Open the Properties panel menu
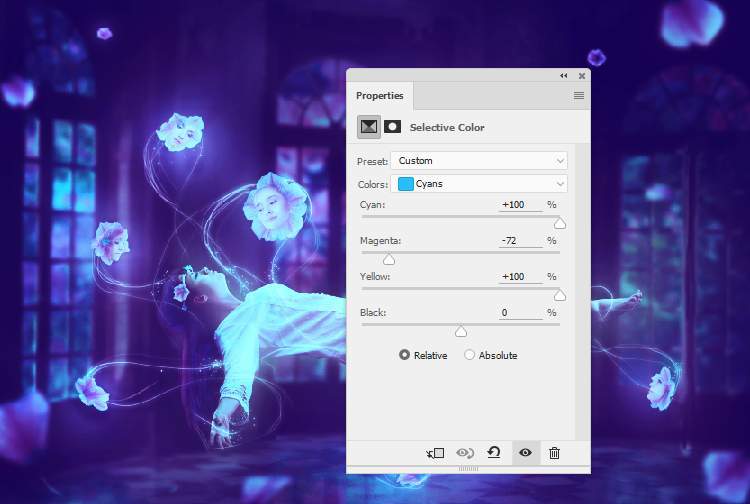The width and height of the screenshot is (750, 504). pos(579,96)
